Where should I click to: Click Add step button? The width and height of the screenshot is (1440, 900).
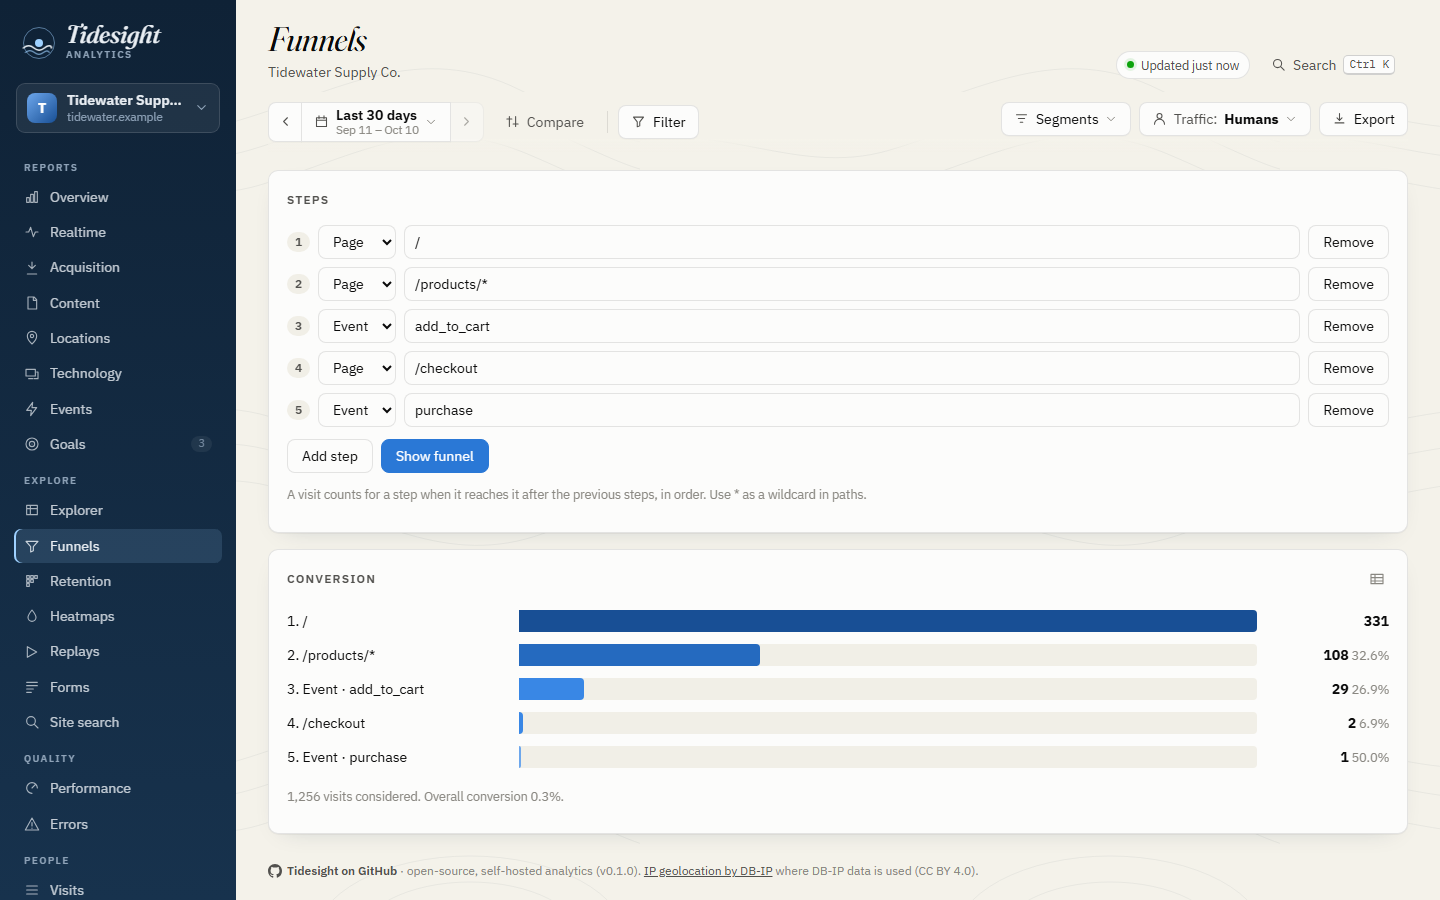point(330,456)
